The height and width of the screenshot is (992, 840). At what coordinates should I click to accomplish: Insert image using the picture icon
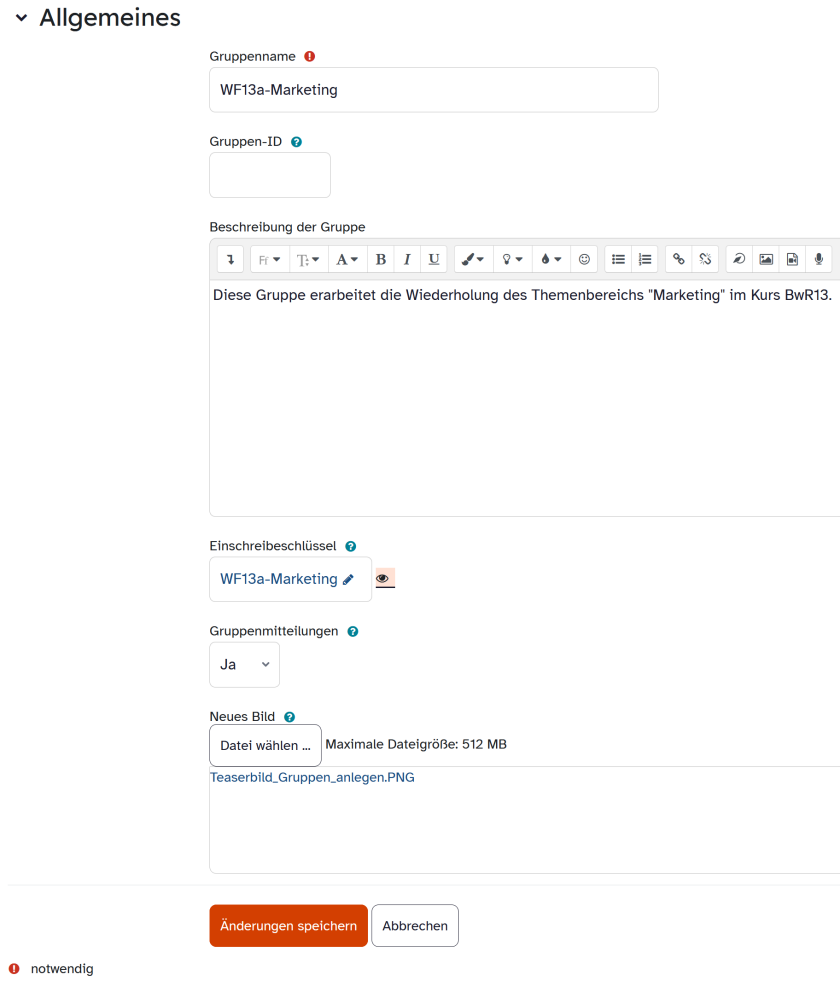766,259
